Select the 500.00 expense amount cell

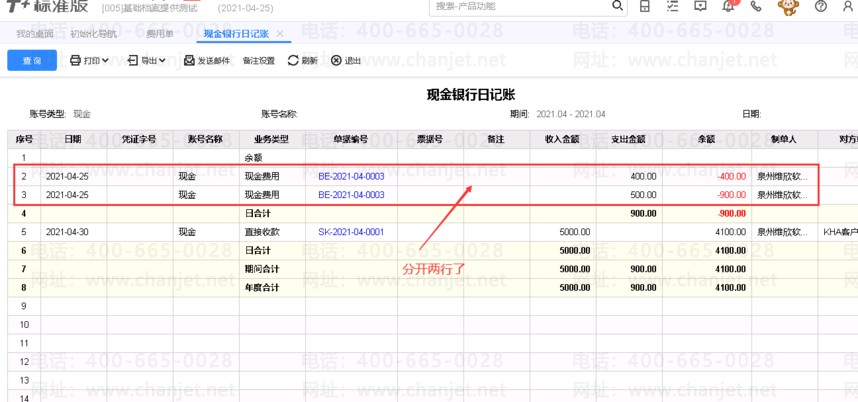coord(629,195)
